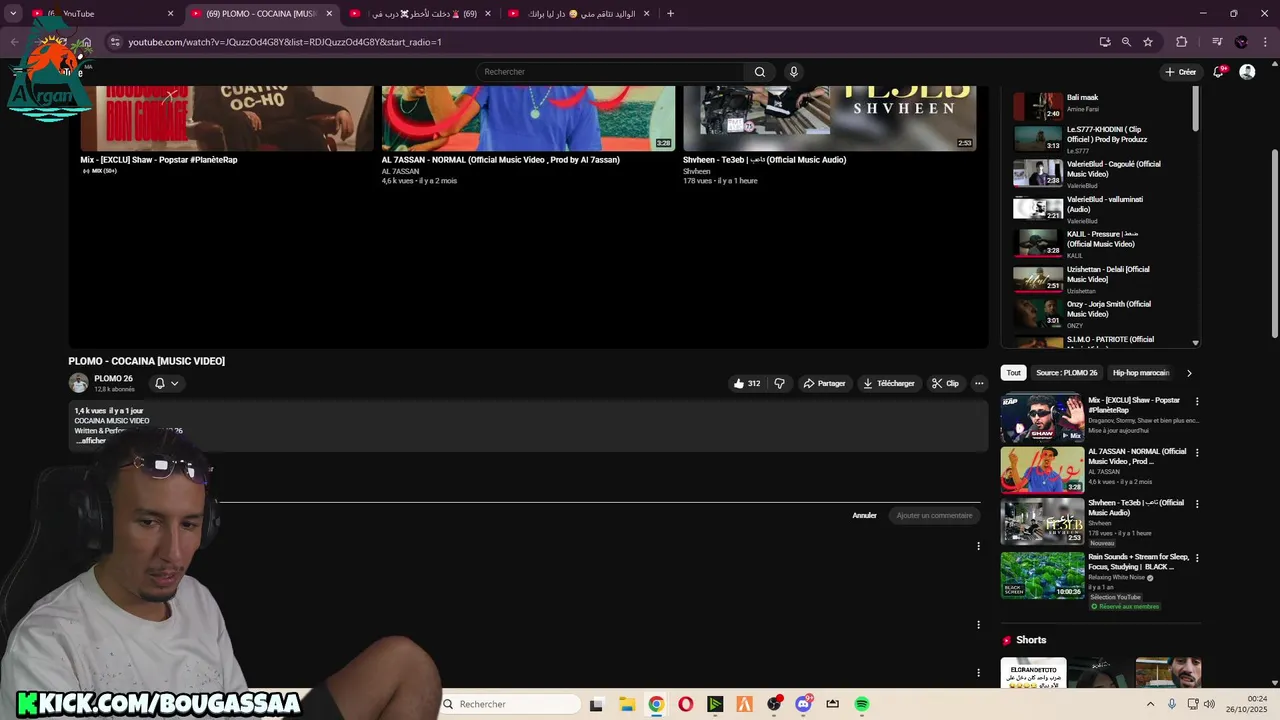Switch to the fourth Arabic-titled tab
This screenshot has width=1280, height=720.
[578, 14]
